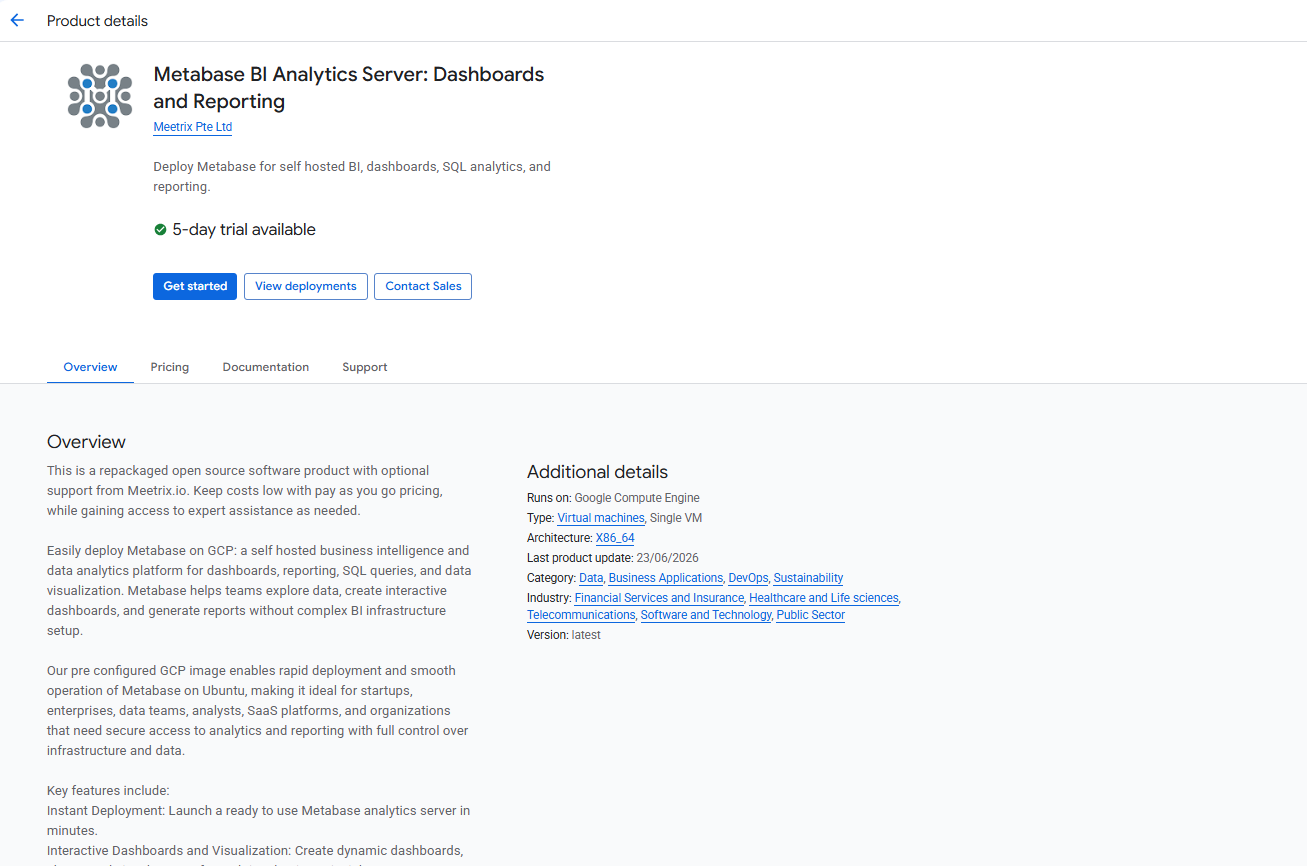Open Software and Technology industry link
The width and height of the screenshot is (1307, 866).
706,615
